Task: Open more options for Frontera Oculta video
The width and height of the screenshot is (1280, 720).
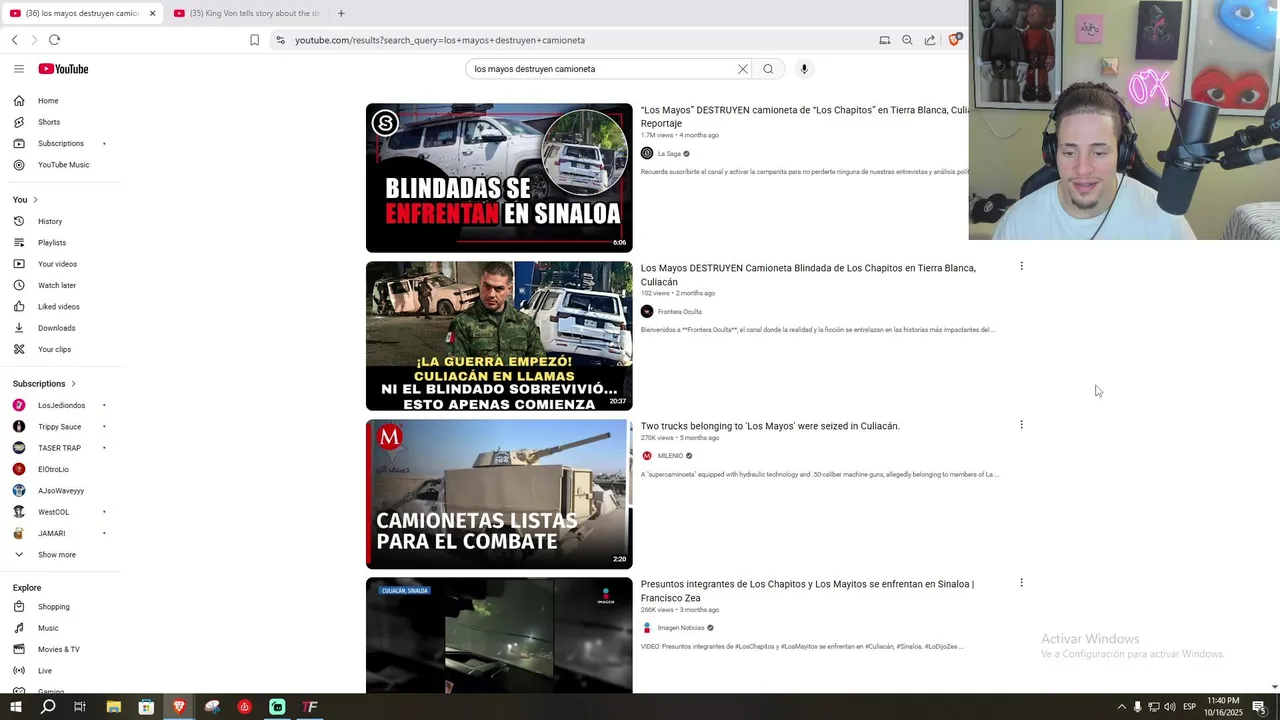Action: click(1021, 266)
